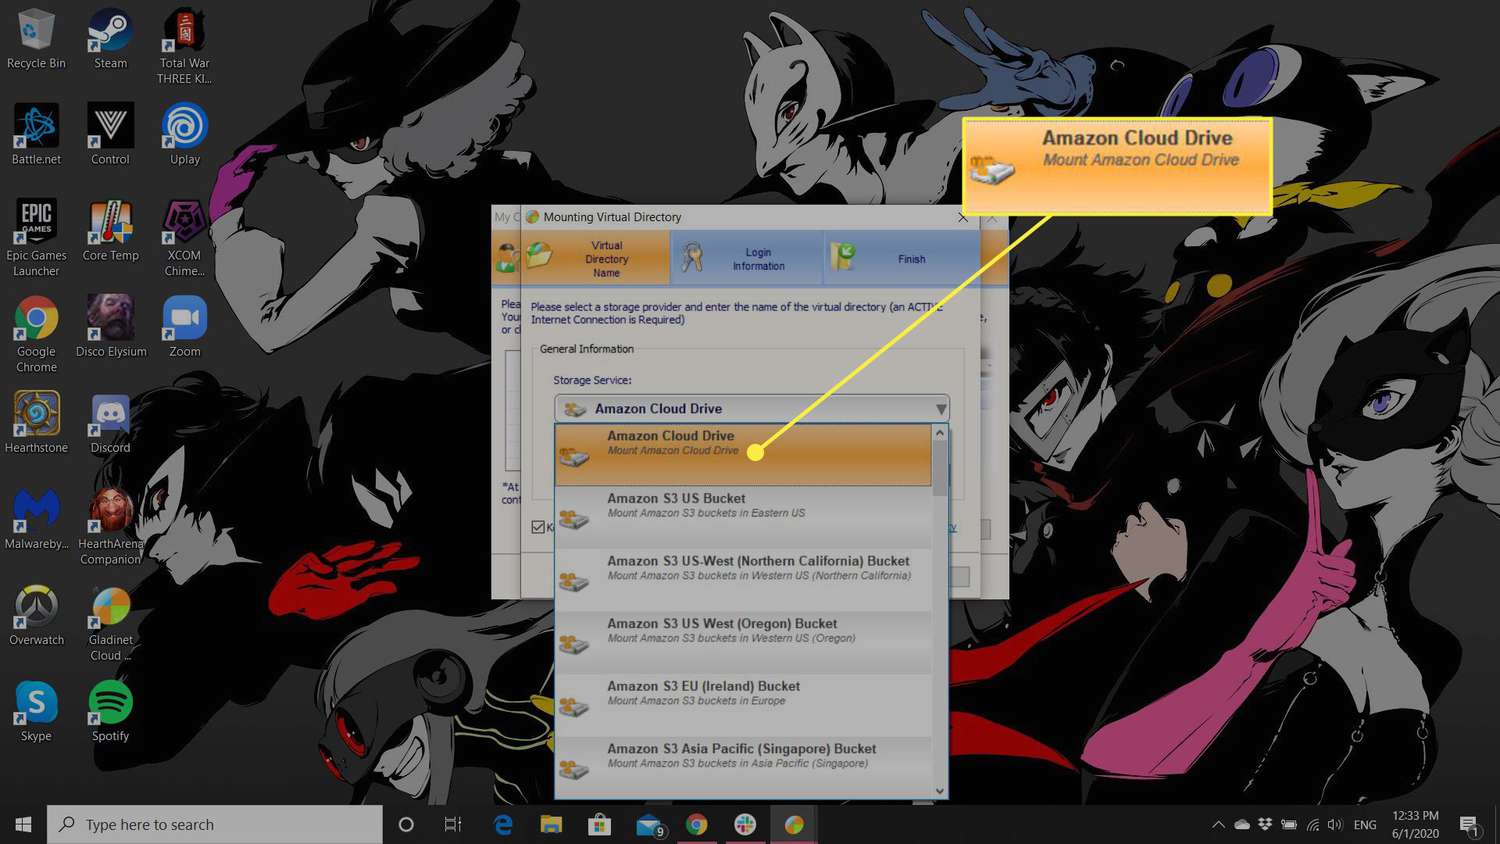Select Amazon S3 EU (Ireland) Bucket
1500x844 pixels.
743,705
